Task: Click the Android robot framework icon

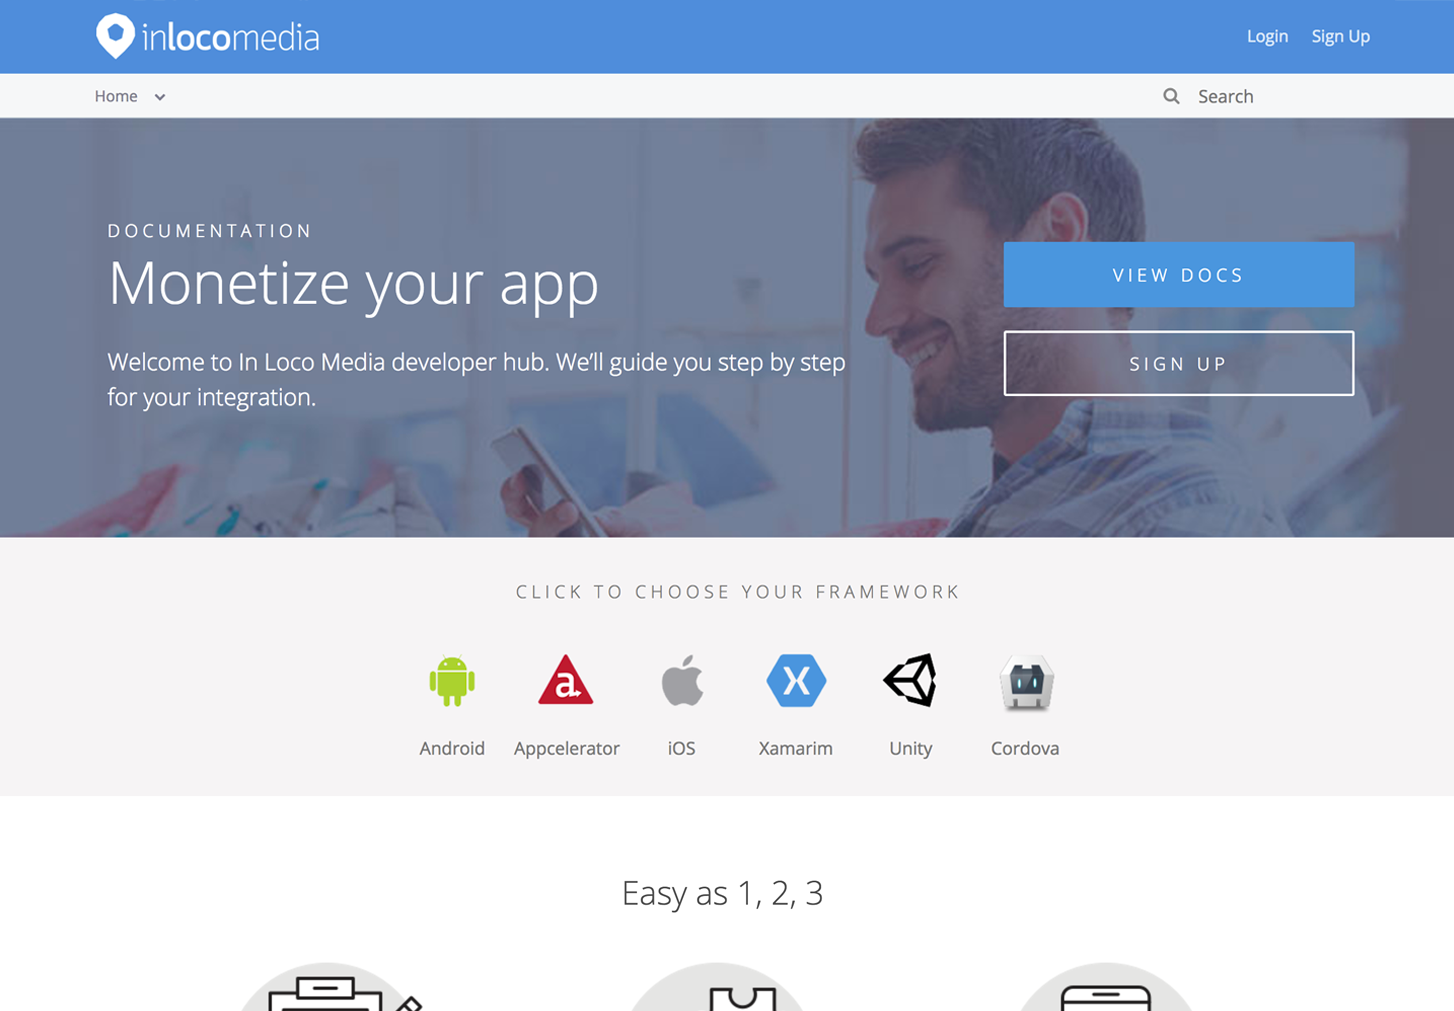Action: tap(452, 681)
